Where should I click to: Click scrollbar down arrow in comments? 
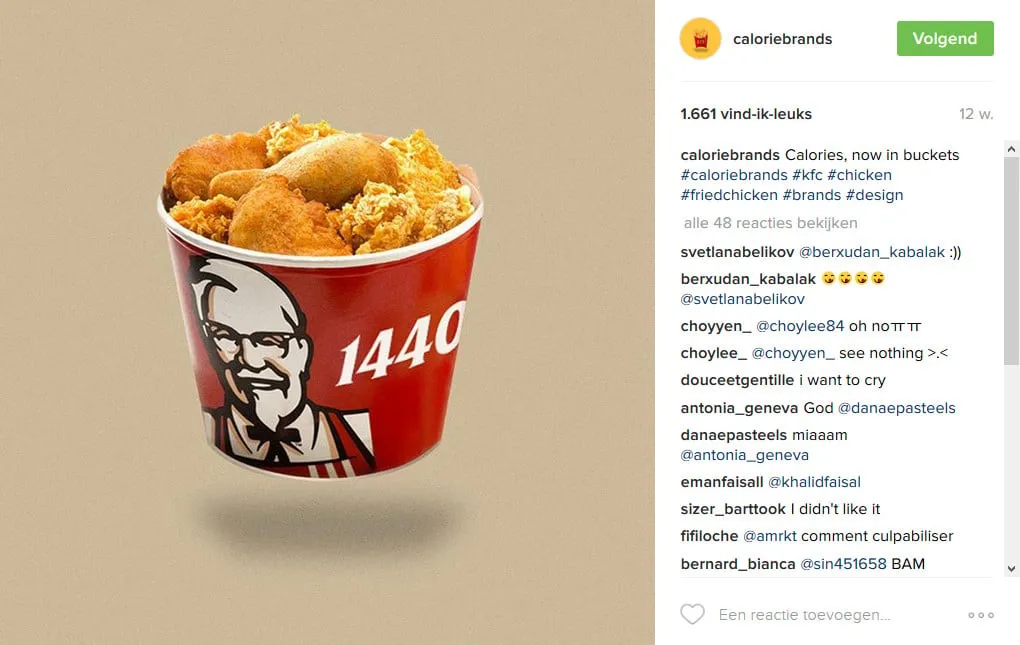(x=1011, y=568)
